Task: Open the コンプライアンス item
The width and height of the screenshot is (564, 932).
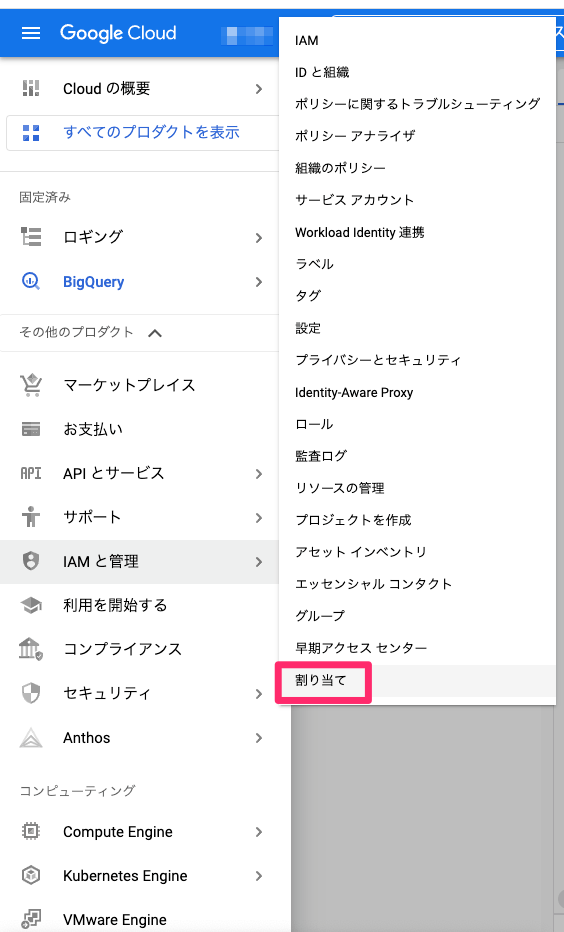Action: [140, 649]
